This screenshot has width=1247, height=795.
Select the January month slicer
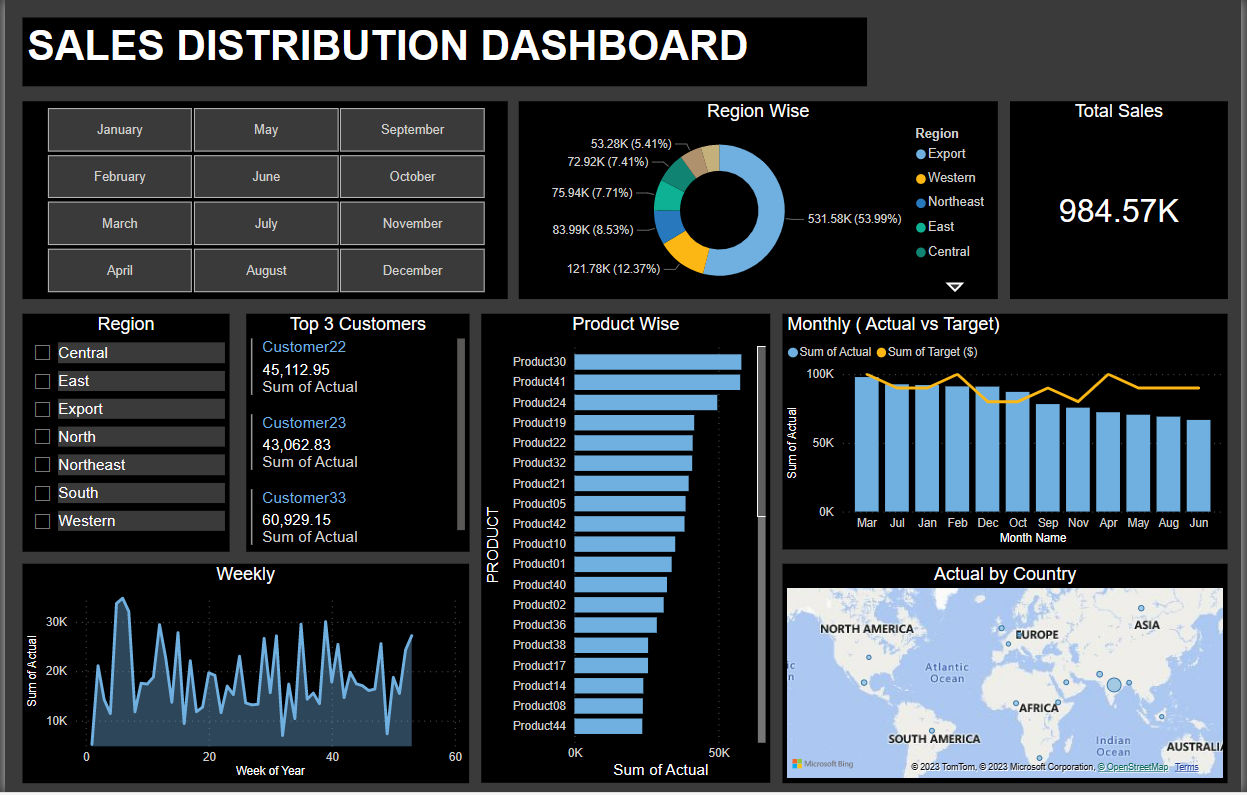pos(120,130)
